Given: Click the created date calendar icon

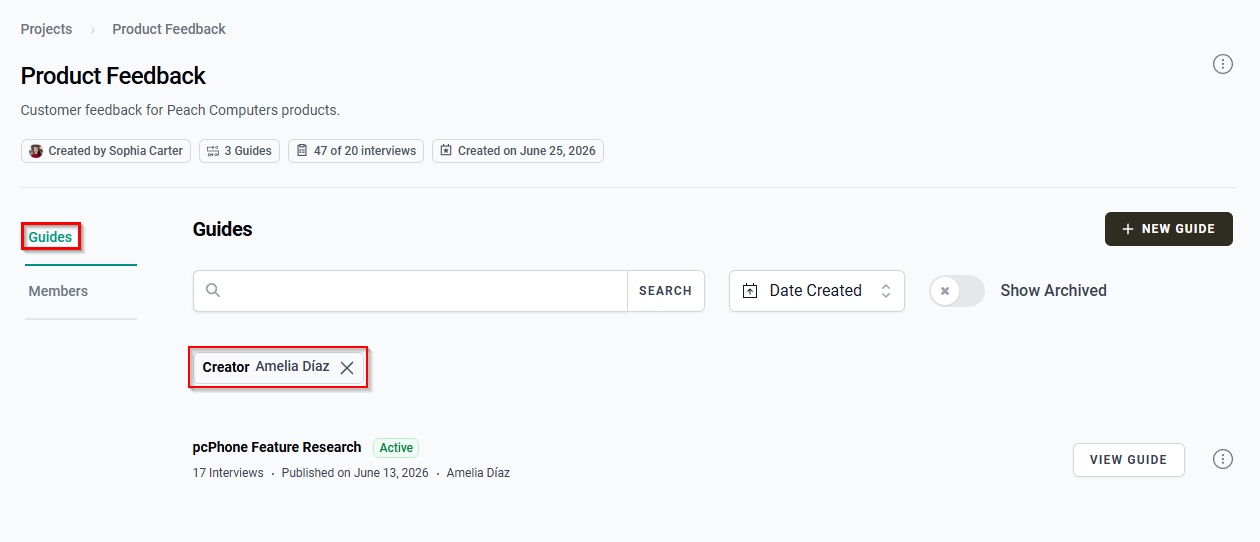Looking at the screenshot, I should 446,151.
